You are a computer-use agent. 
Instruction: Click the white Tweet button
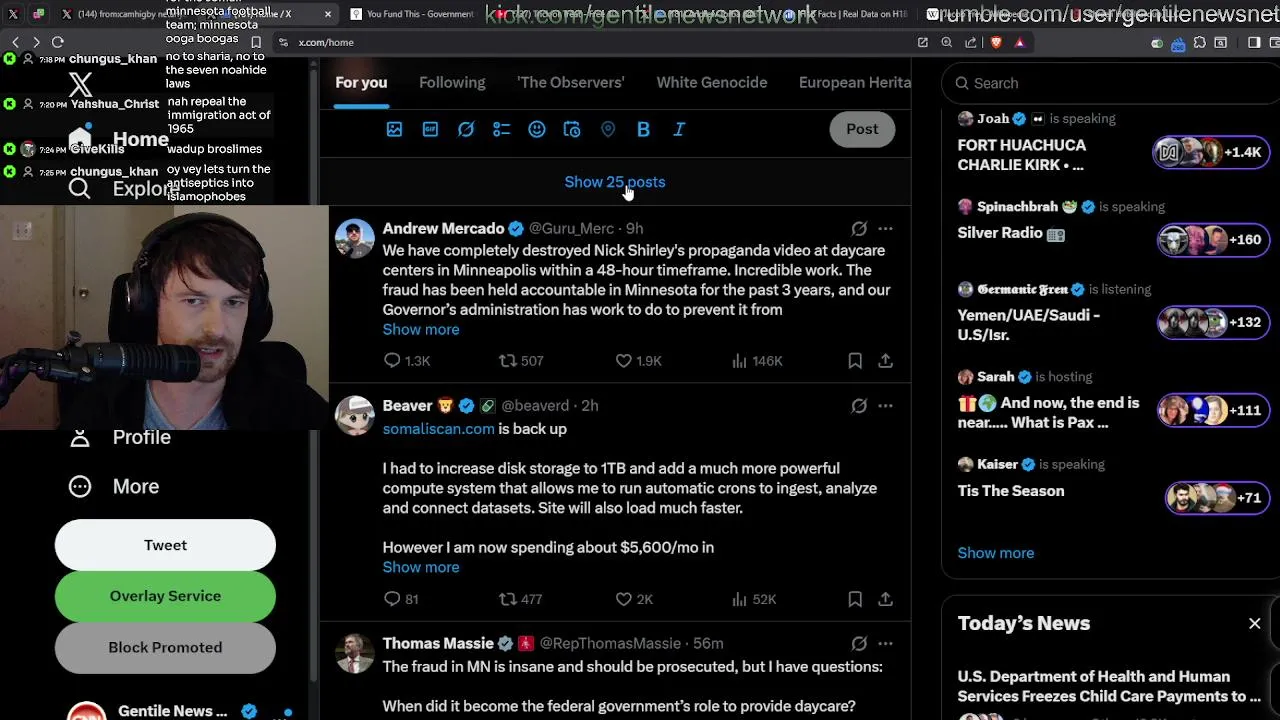pyautogui.click(x=165, y=545)
